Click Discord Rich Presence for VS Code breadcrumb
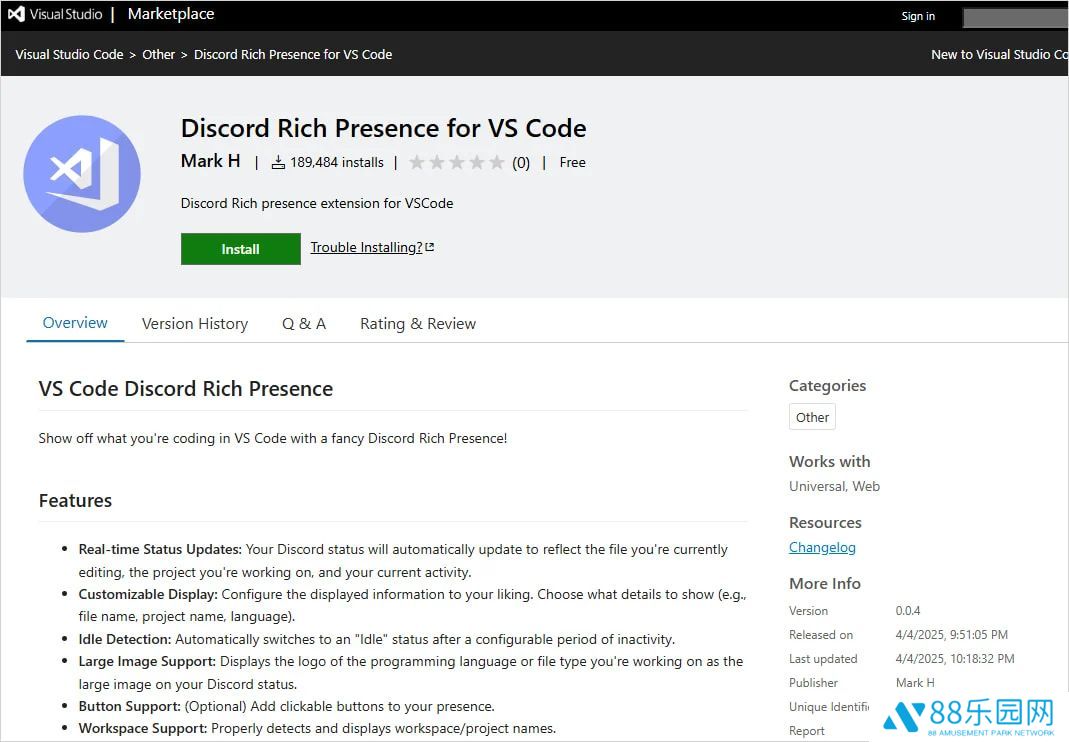1069x742 pixels. coord(292,55)
